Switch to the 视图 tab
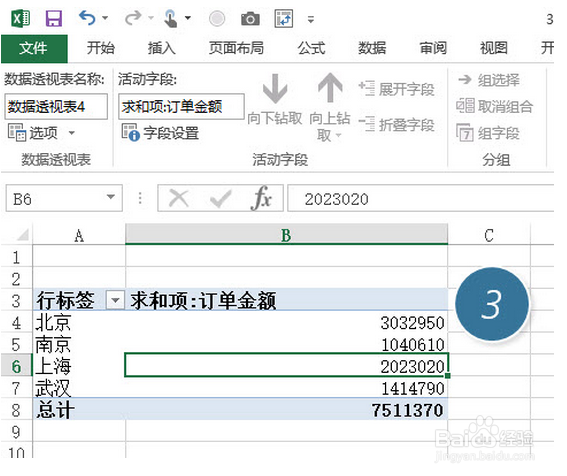This screenshot has width=567, height=476. tap(494, 48)
